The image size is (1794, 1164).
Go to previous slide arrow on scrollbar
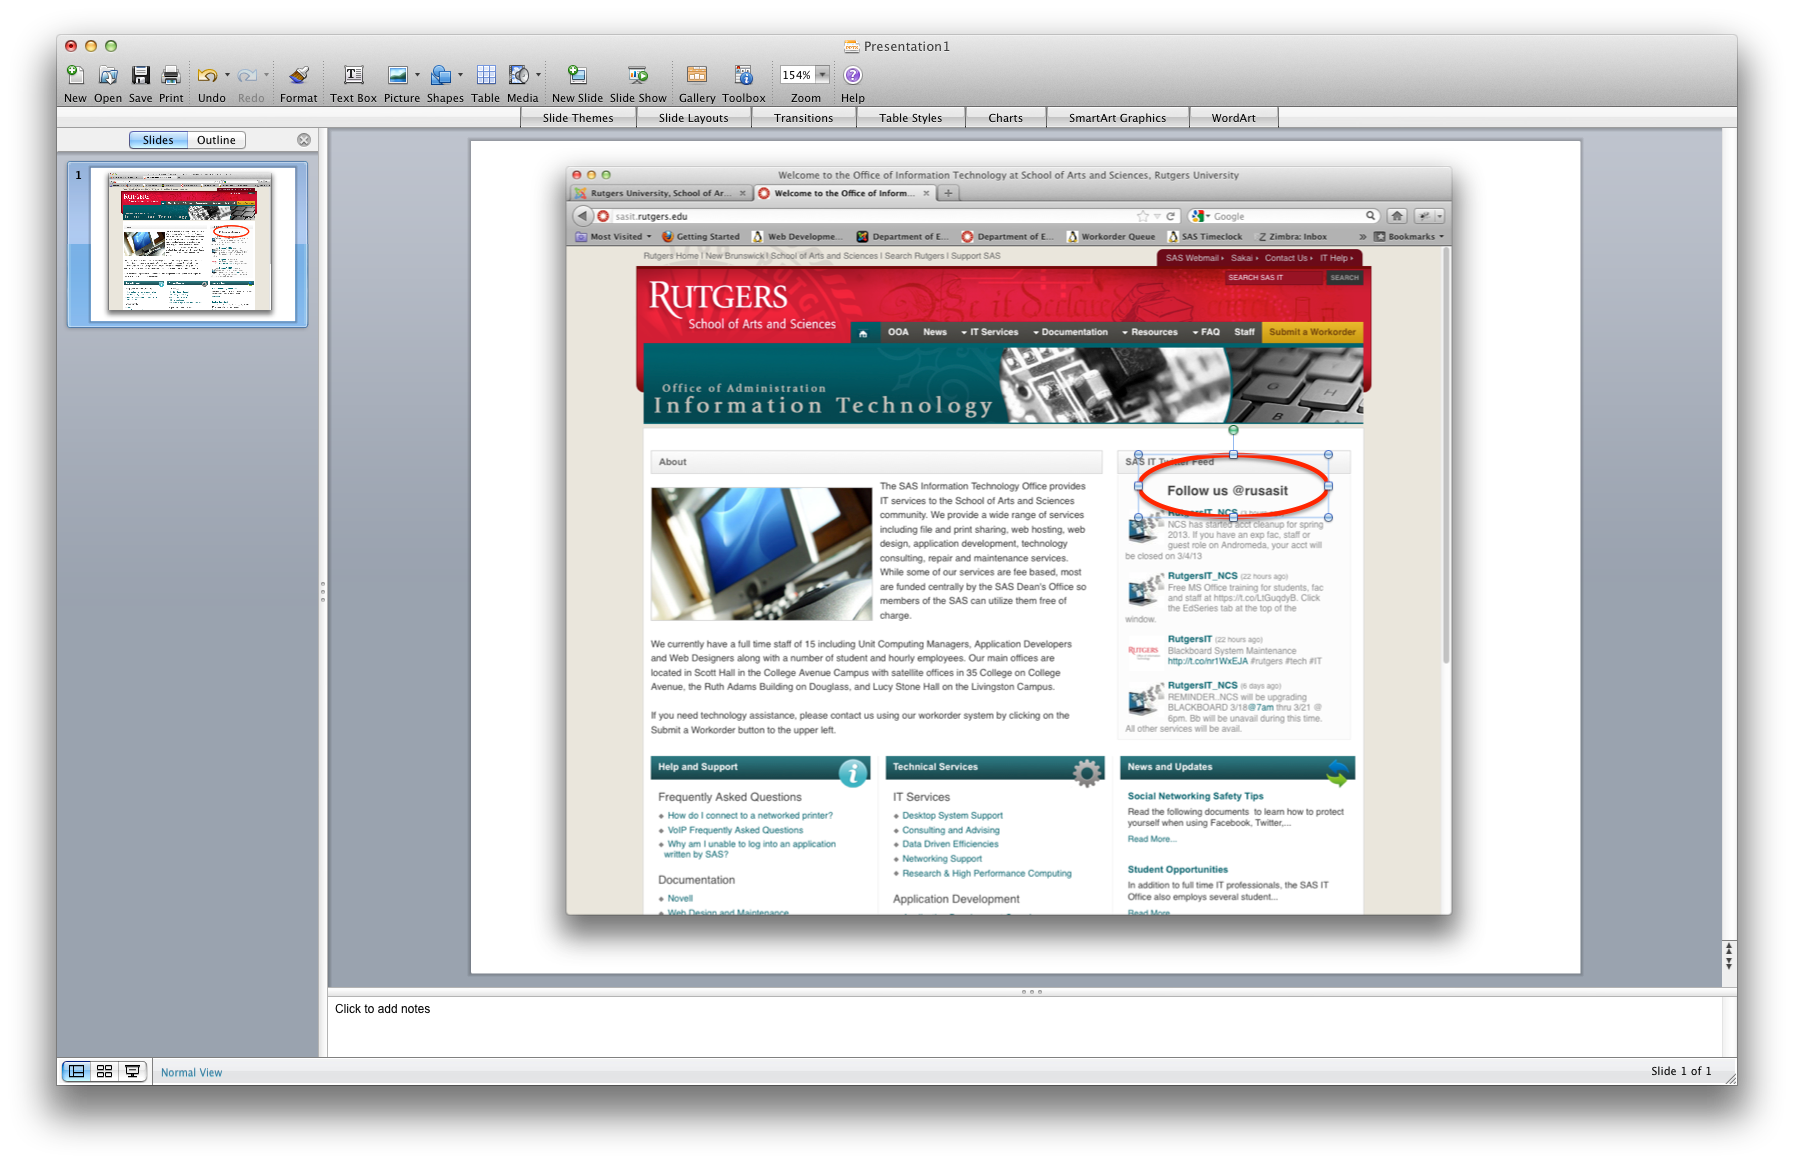tap(1729, 947)
